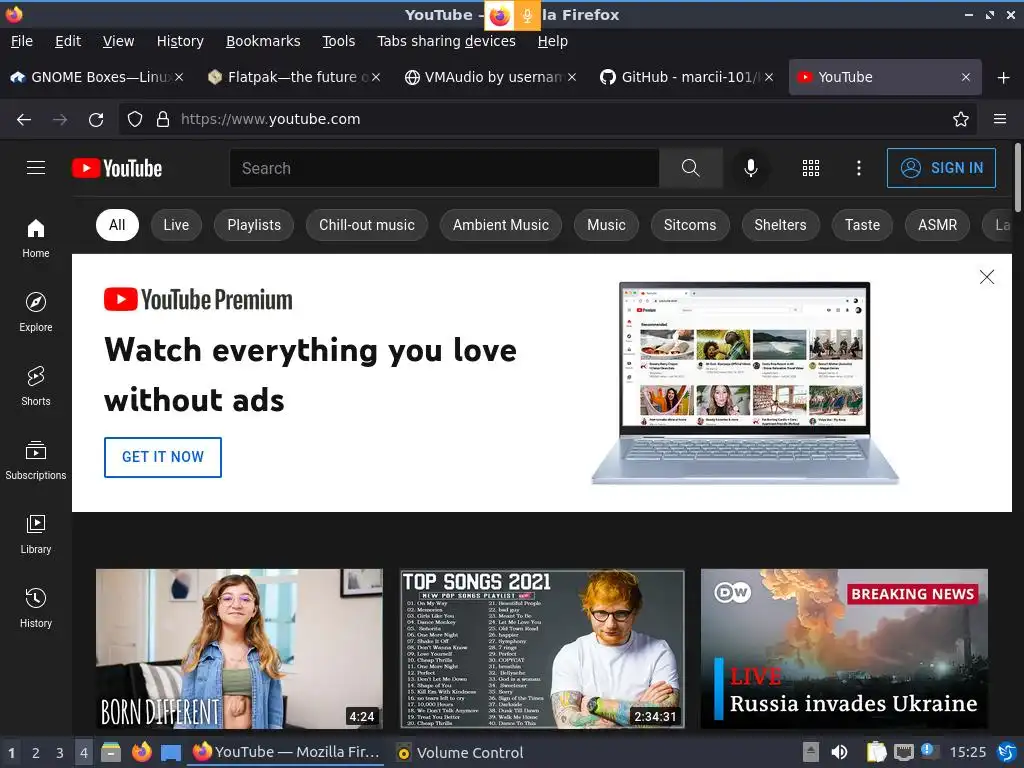1024x768 pixels.
Task: Open Firefox application hamburger menu
Action: [x=1000, y=119]
